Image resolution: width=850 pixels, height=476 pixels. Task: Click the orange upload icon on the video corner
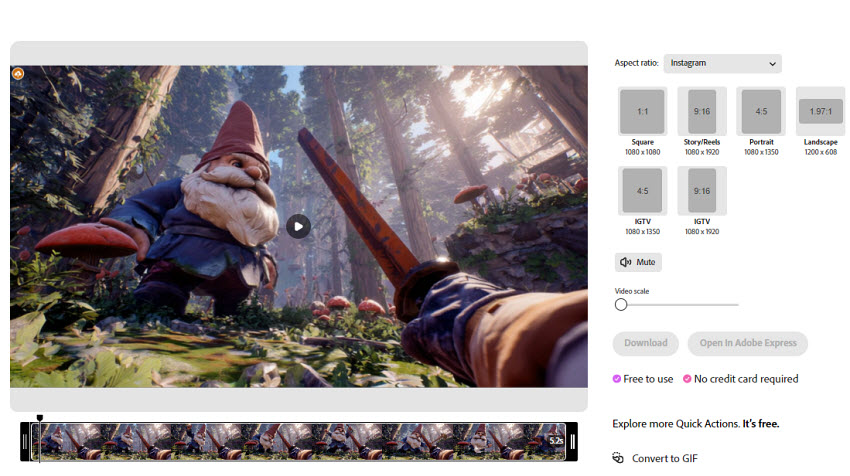[18, 73]
